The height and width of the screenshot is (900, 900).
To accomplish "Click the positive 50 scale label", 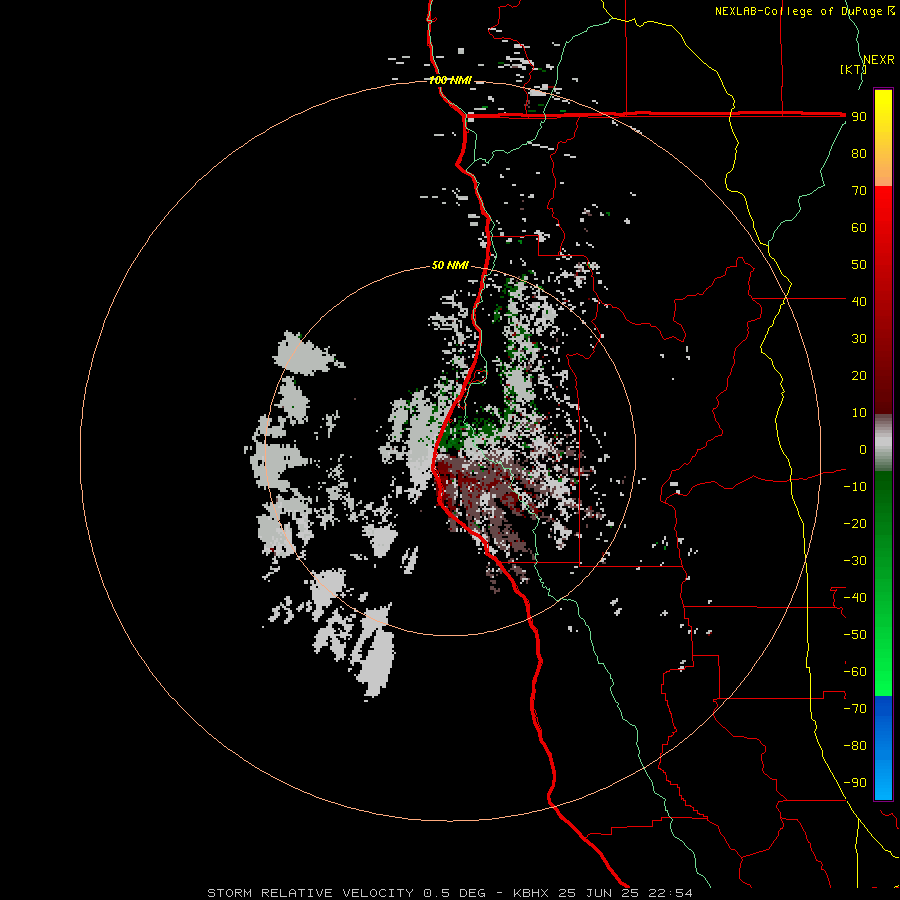I will (859, 265).
